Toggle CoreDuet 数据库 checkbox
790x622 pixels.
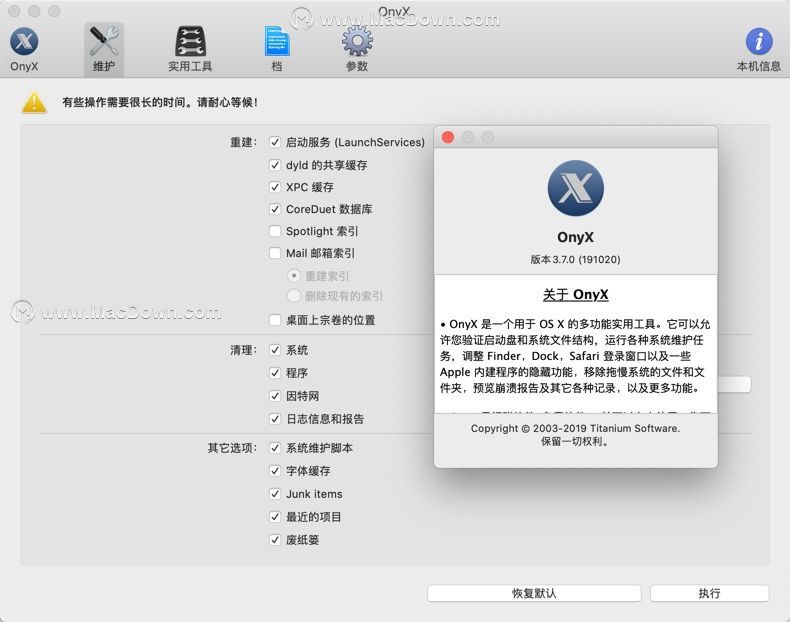(275, 209)
